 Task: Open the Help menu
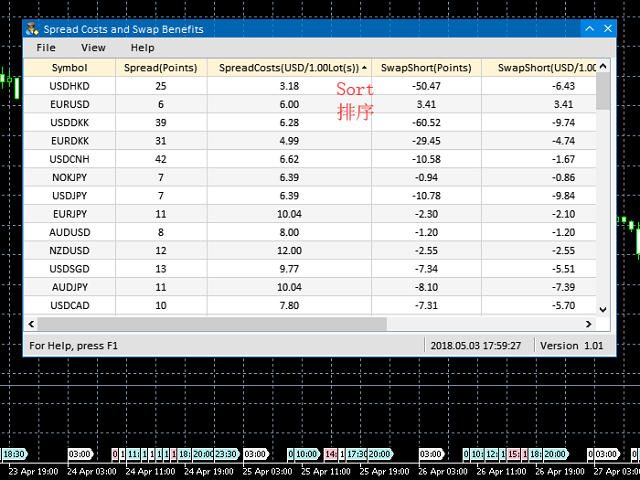pyautogui.click(x=143, y=47)
